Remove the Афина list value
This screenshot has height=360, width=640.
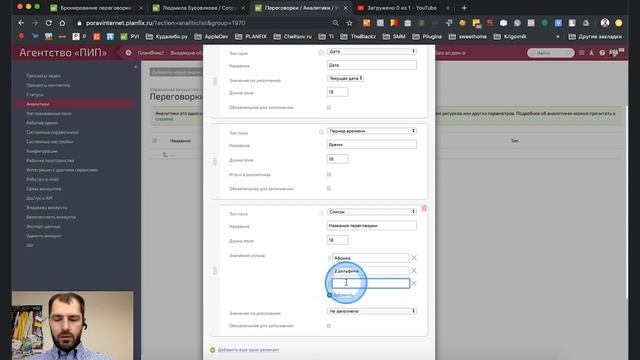pyautogui.click(x=414, y=258)
